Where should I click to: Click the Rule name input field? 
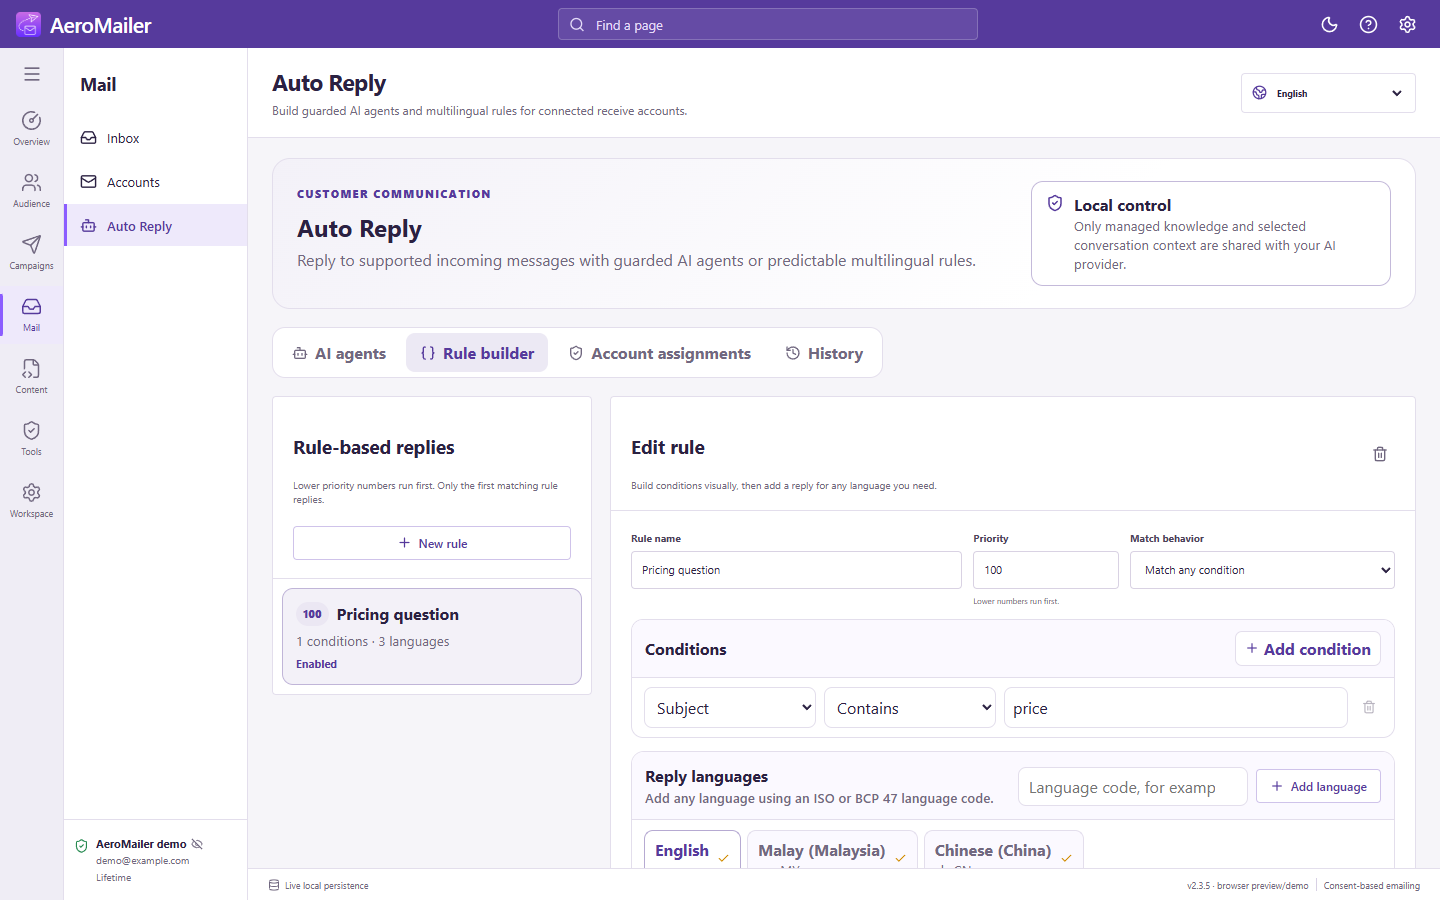pos(796,570)
